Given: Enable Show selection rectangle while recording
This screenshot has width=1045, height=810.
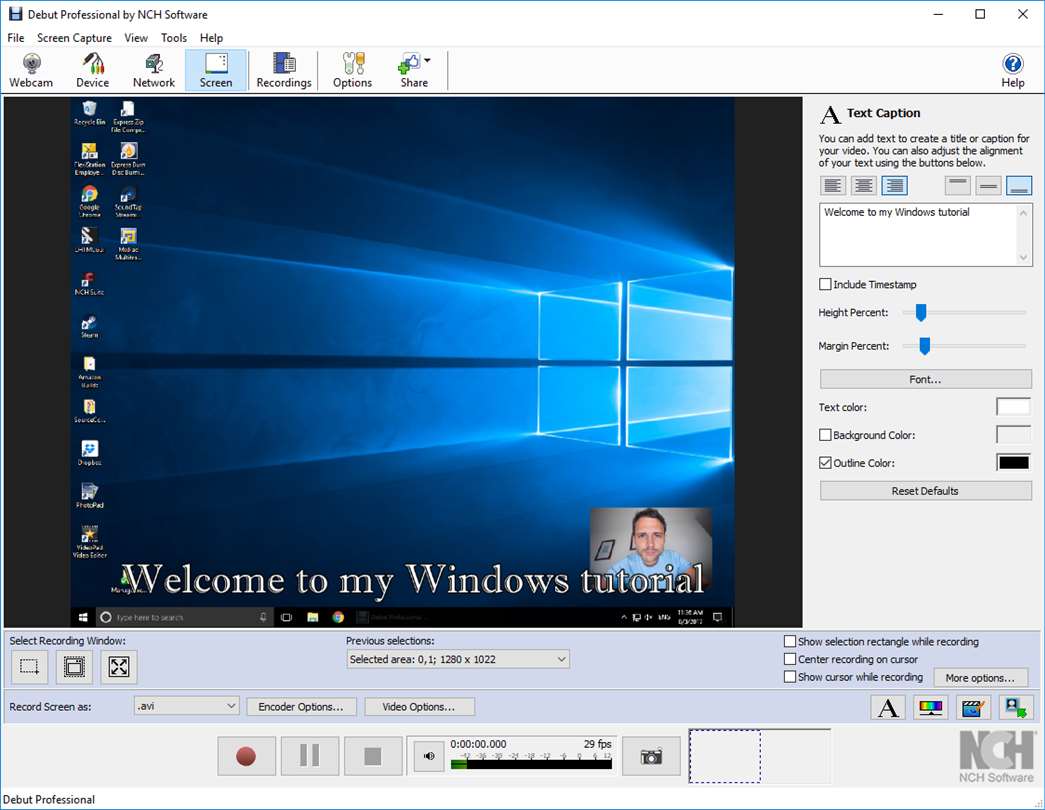Looking at the screenshot, I should (x=790, y=641).
